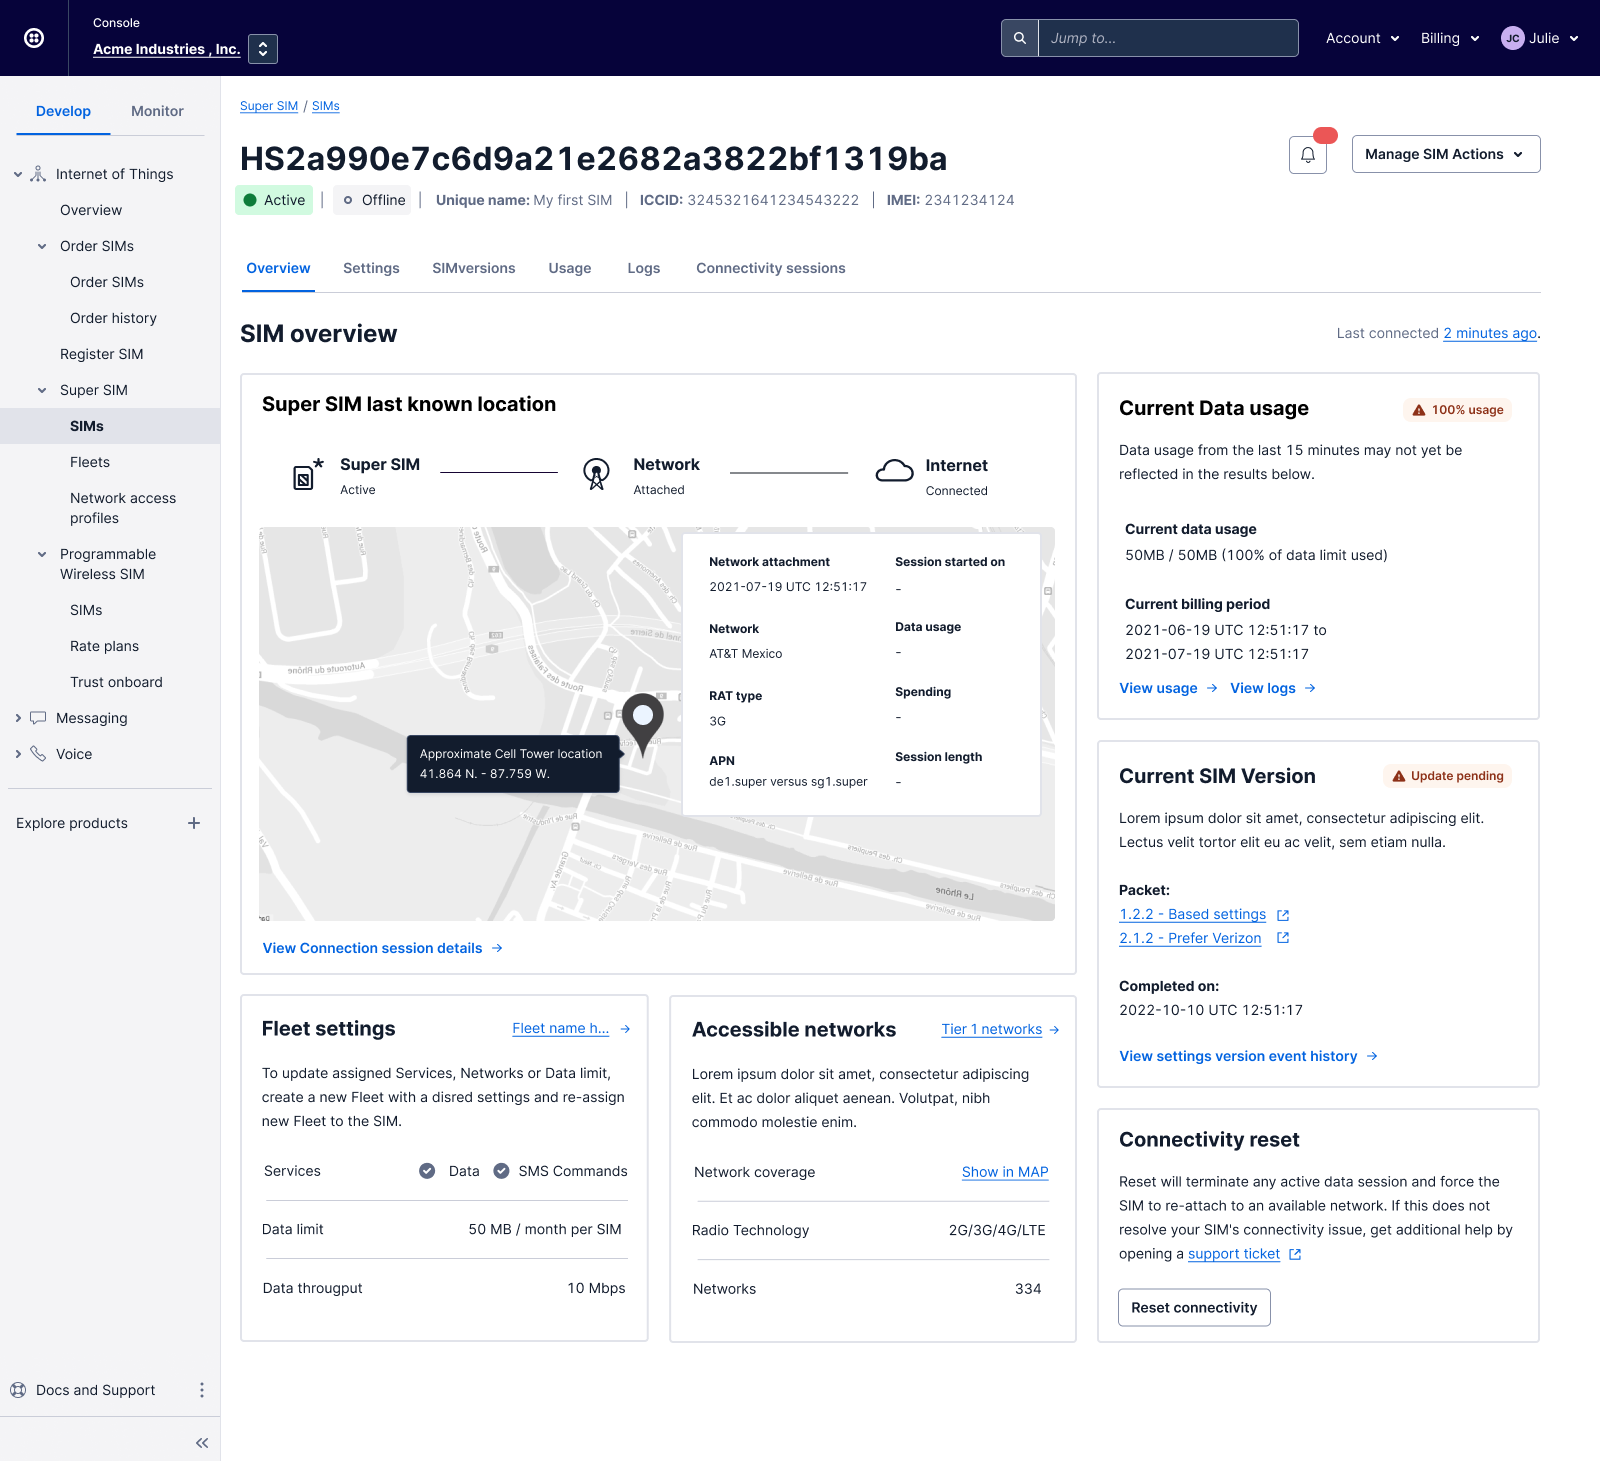Click the Jump to search field
This screenshot has height=1461, width=1600.
[1167, 38]
